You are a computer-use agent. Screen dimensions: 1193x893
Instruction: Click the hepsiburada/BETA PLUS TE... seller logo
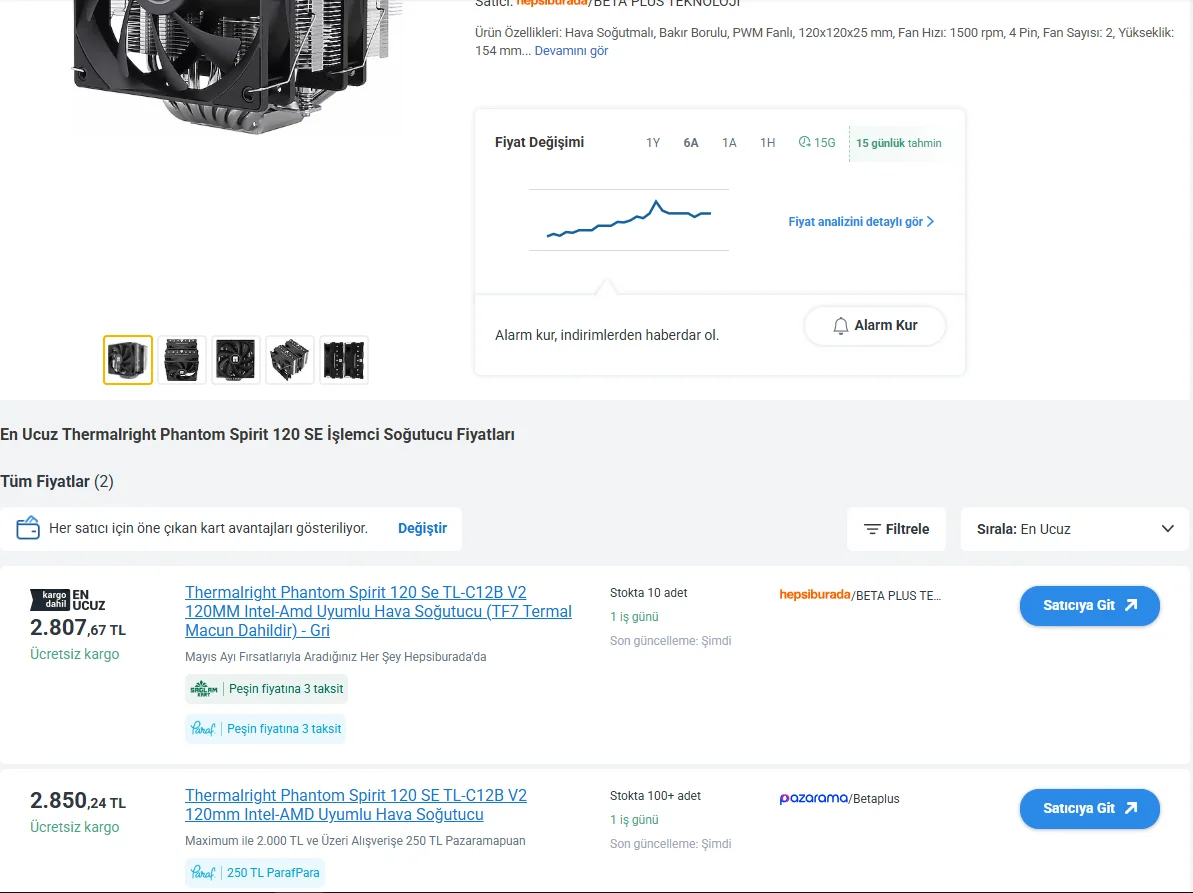click(860, 595)
